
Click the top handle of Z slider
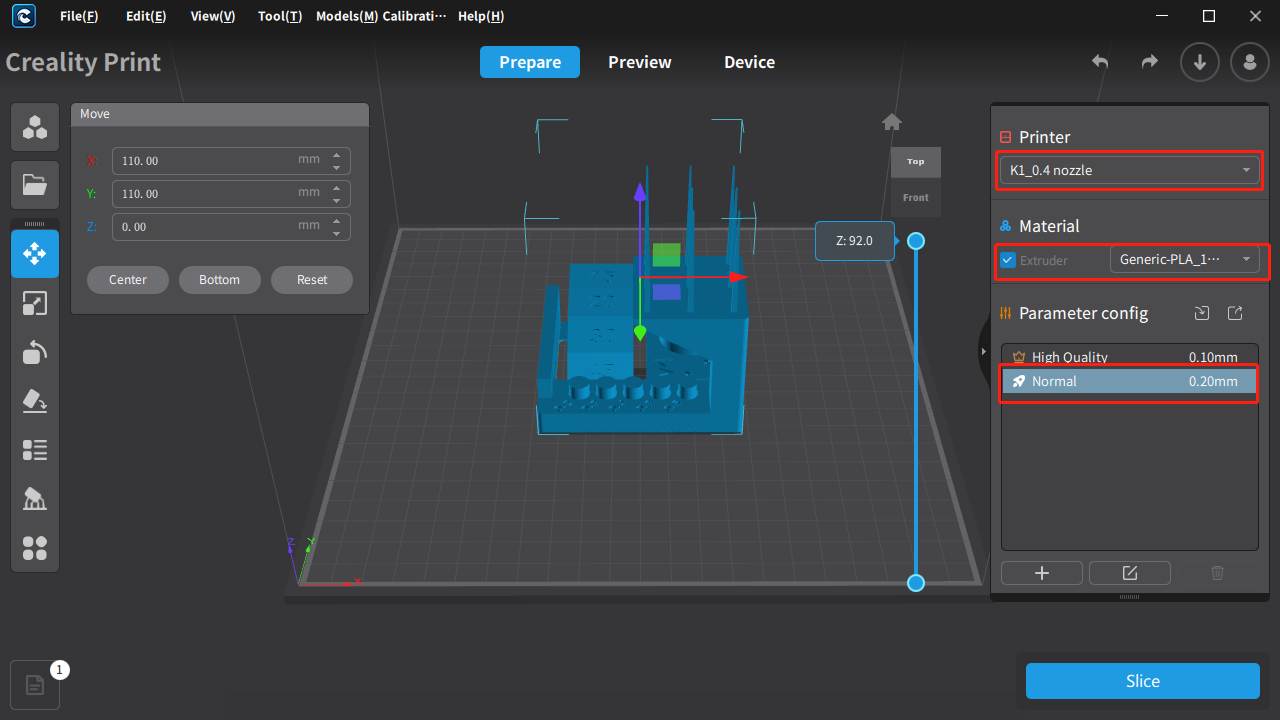(x=916, y=241)
